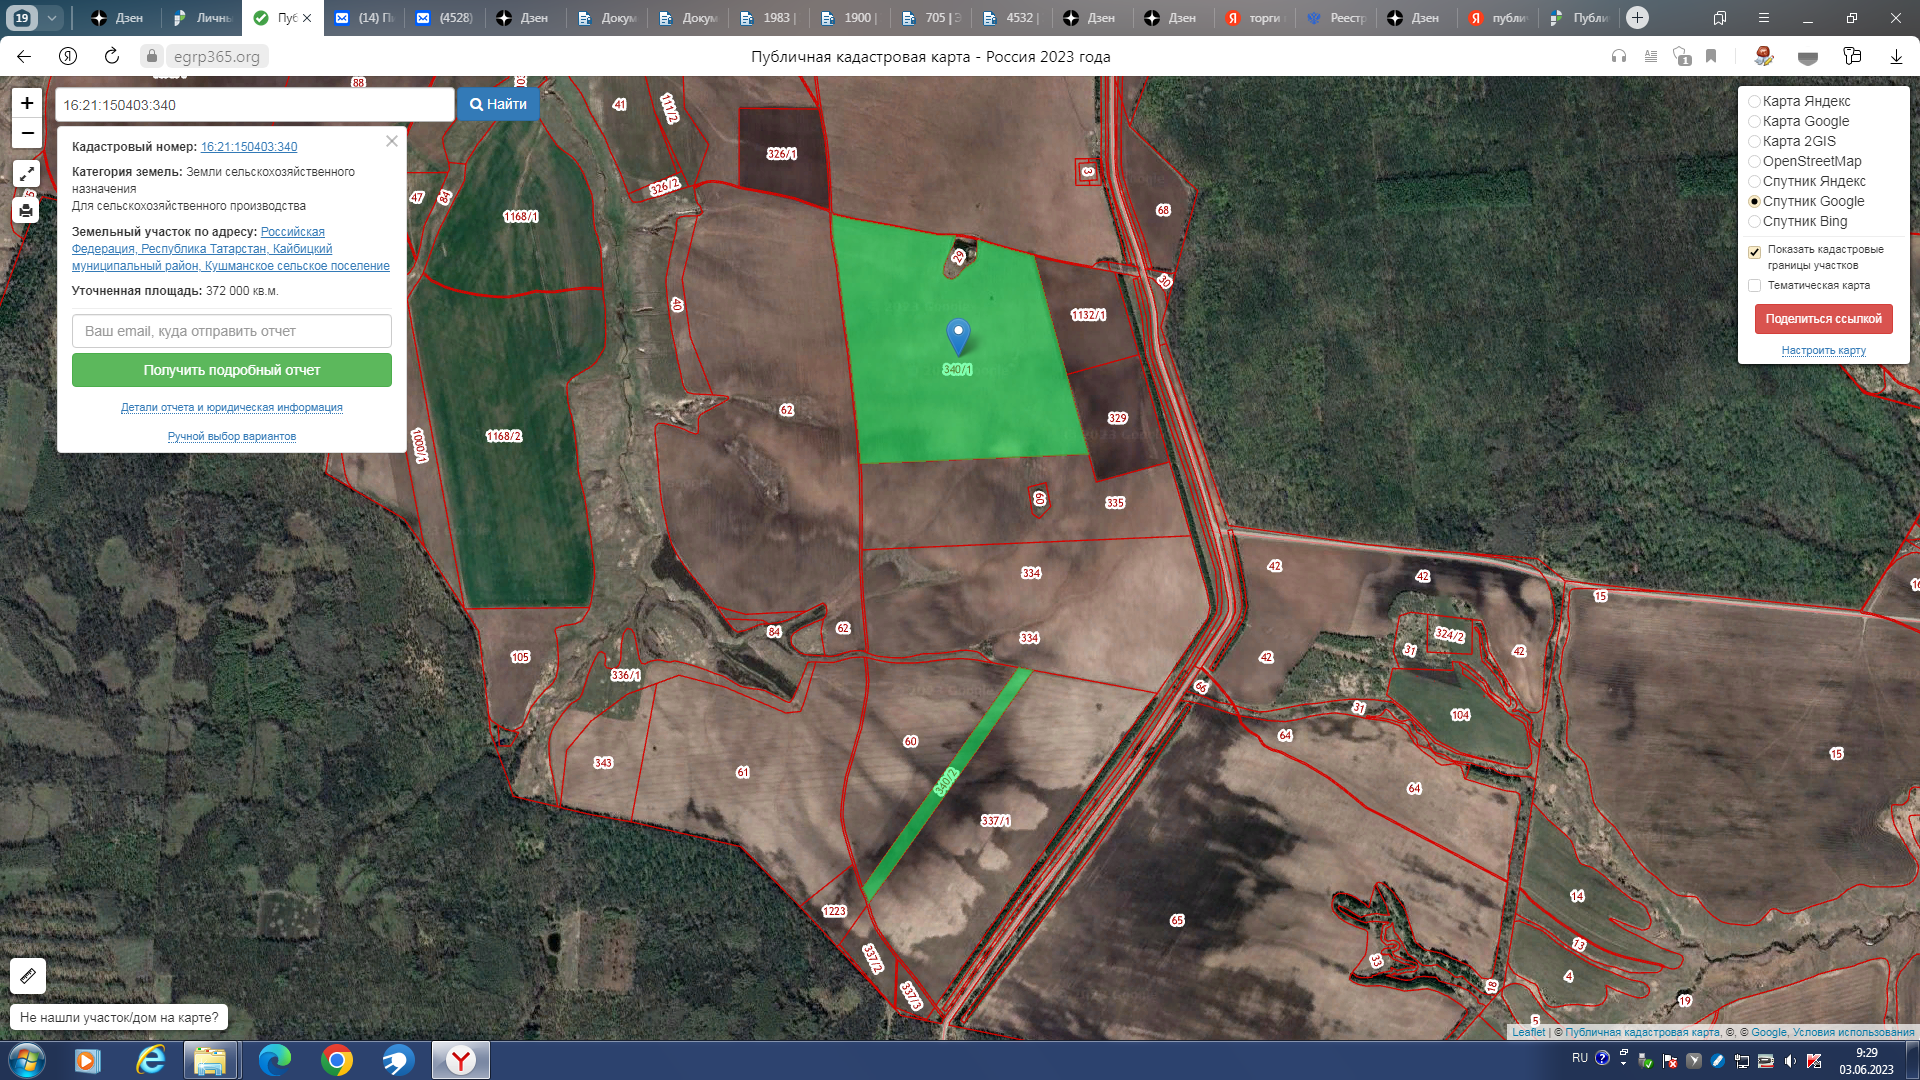Image resolution: width=1920 pixels, height=1080 pixels.
Task: Open browser downloads arrow icon
Action: 1896,57
